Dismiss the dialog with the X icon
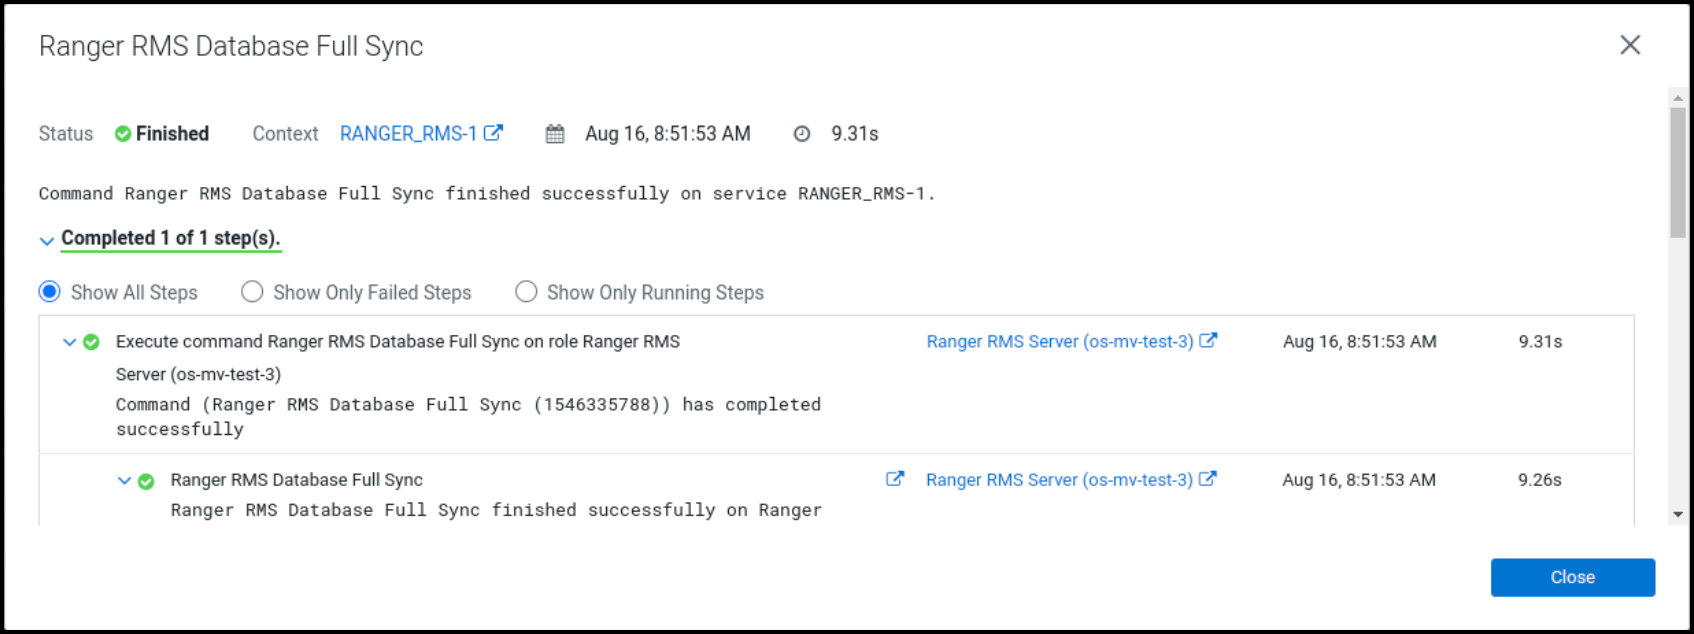 (1629, 44)
